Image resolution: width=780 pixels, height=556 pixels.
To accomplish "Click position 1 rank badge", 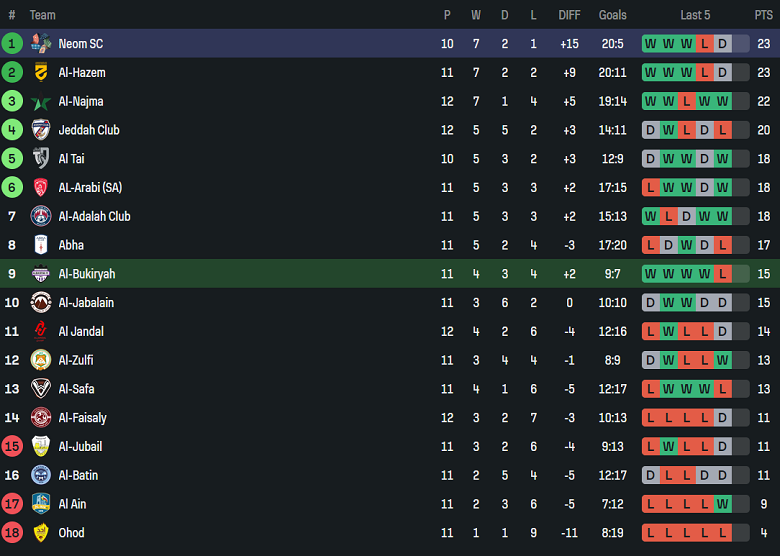I will (12, 44).
